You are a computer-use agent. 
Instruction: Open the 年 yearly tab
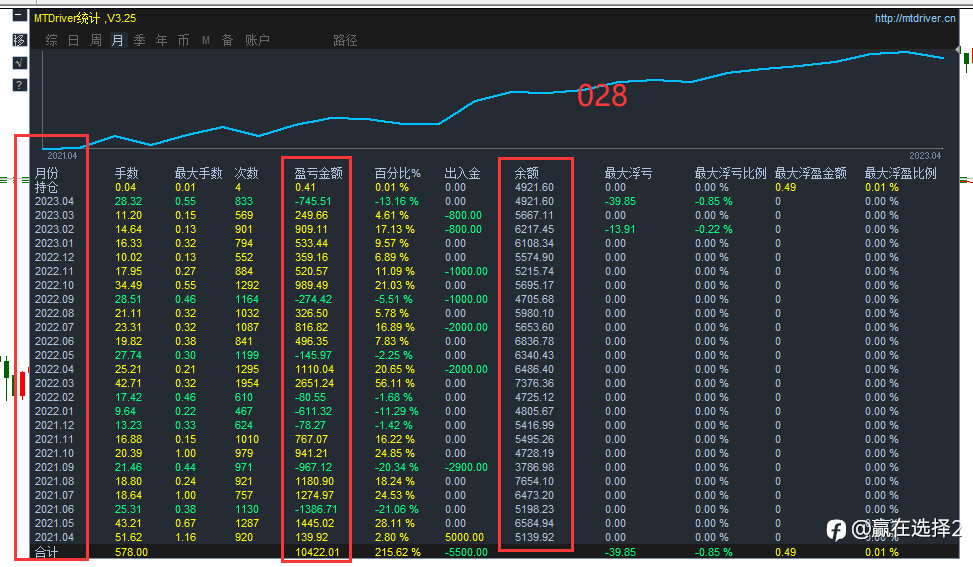162,40
